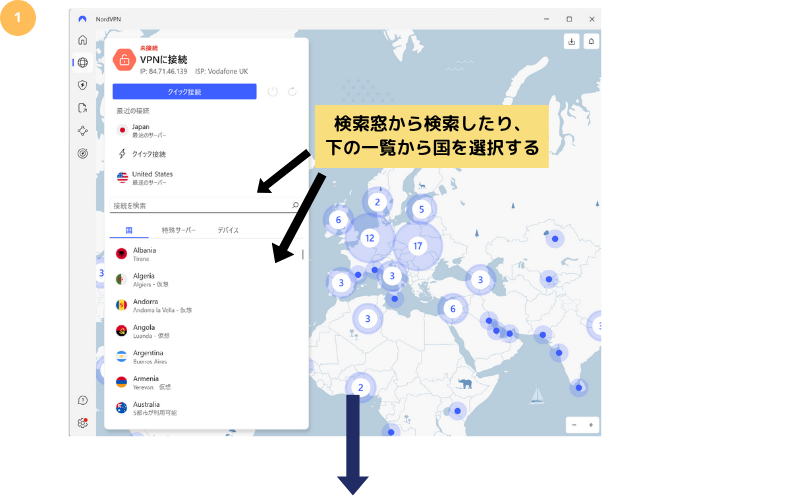Click the NordVPN logo in the title bar
800x500 pixels.
pyautogui.click(x=82, y=19)
